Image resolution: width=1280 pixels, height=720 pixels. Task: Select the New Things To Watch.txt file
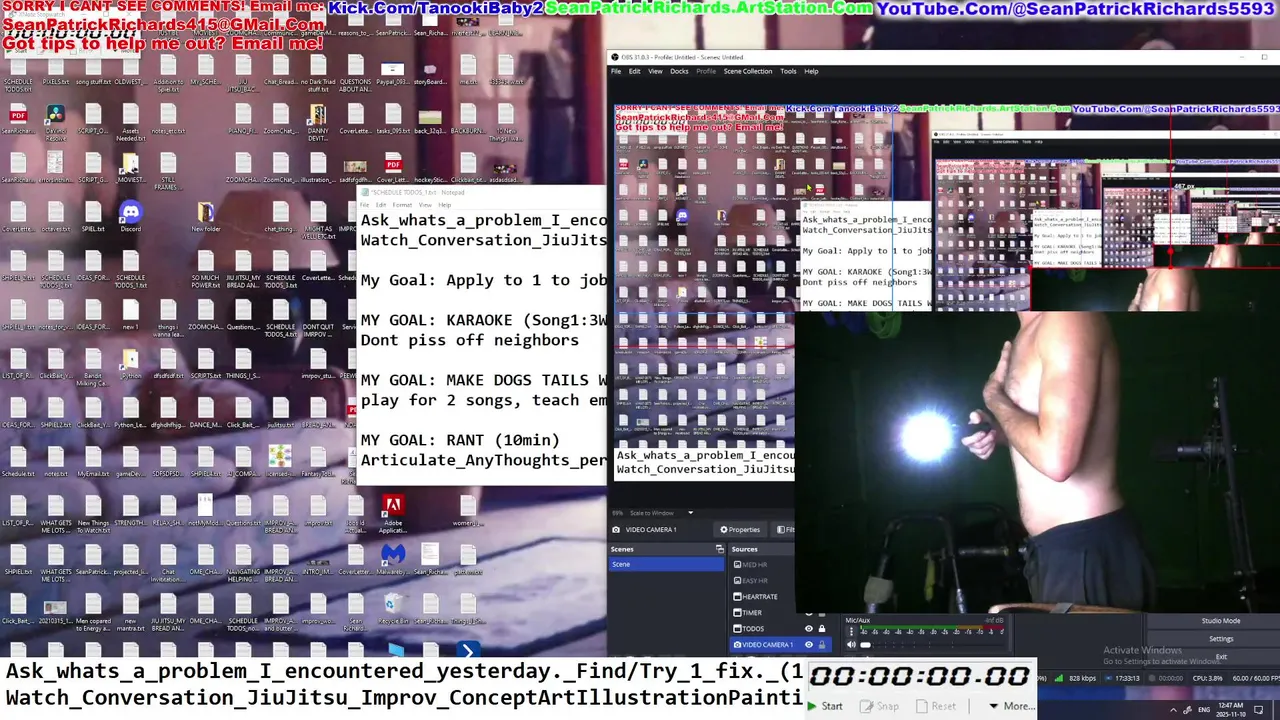[93, 513]
